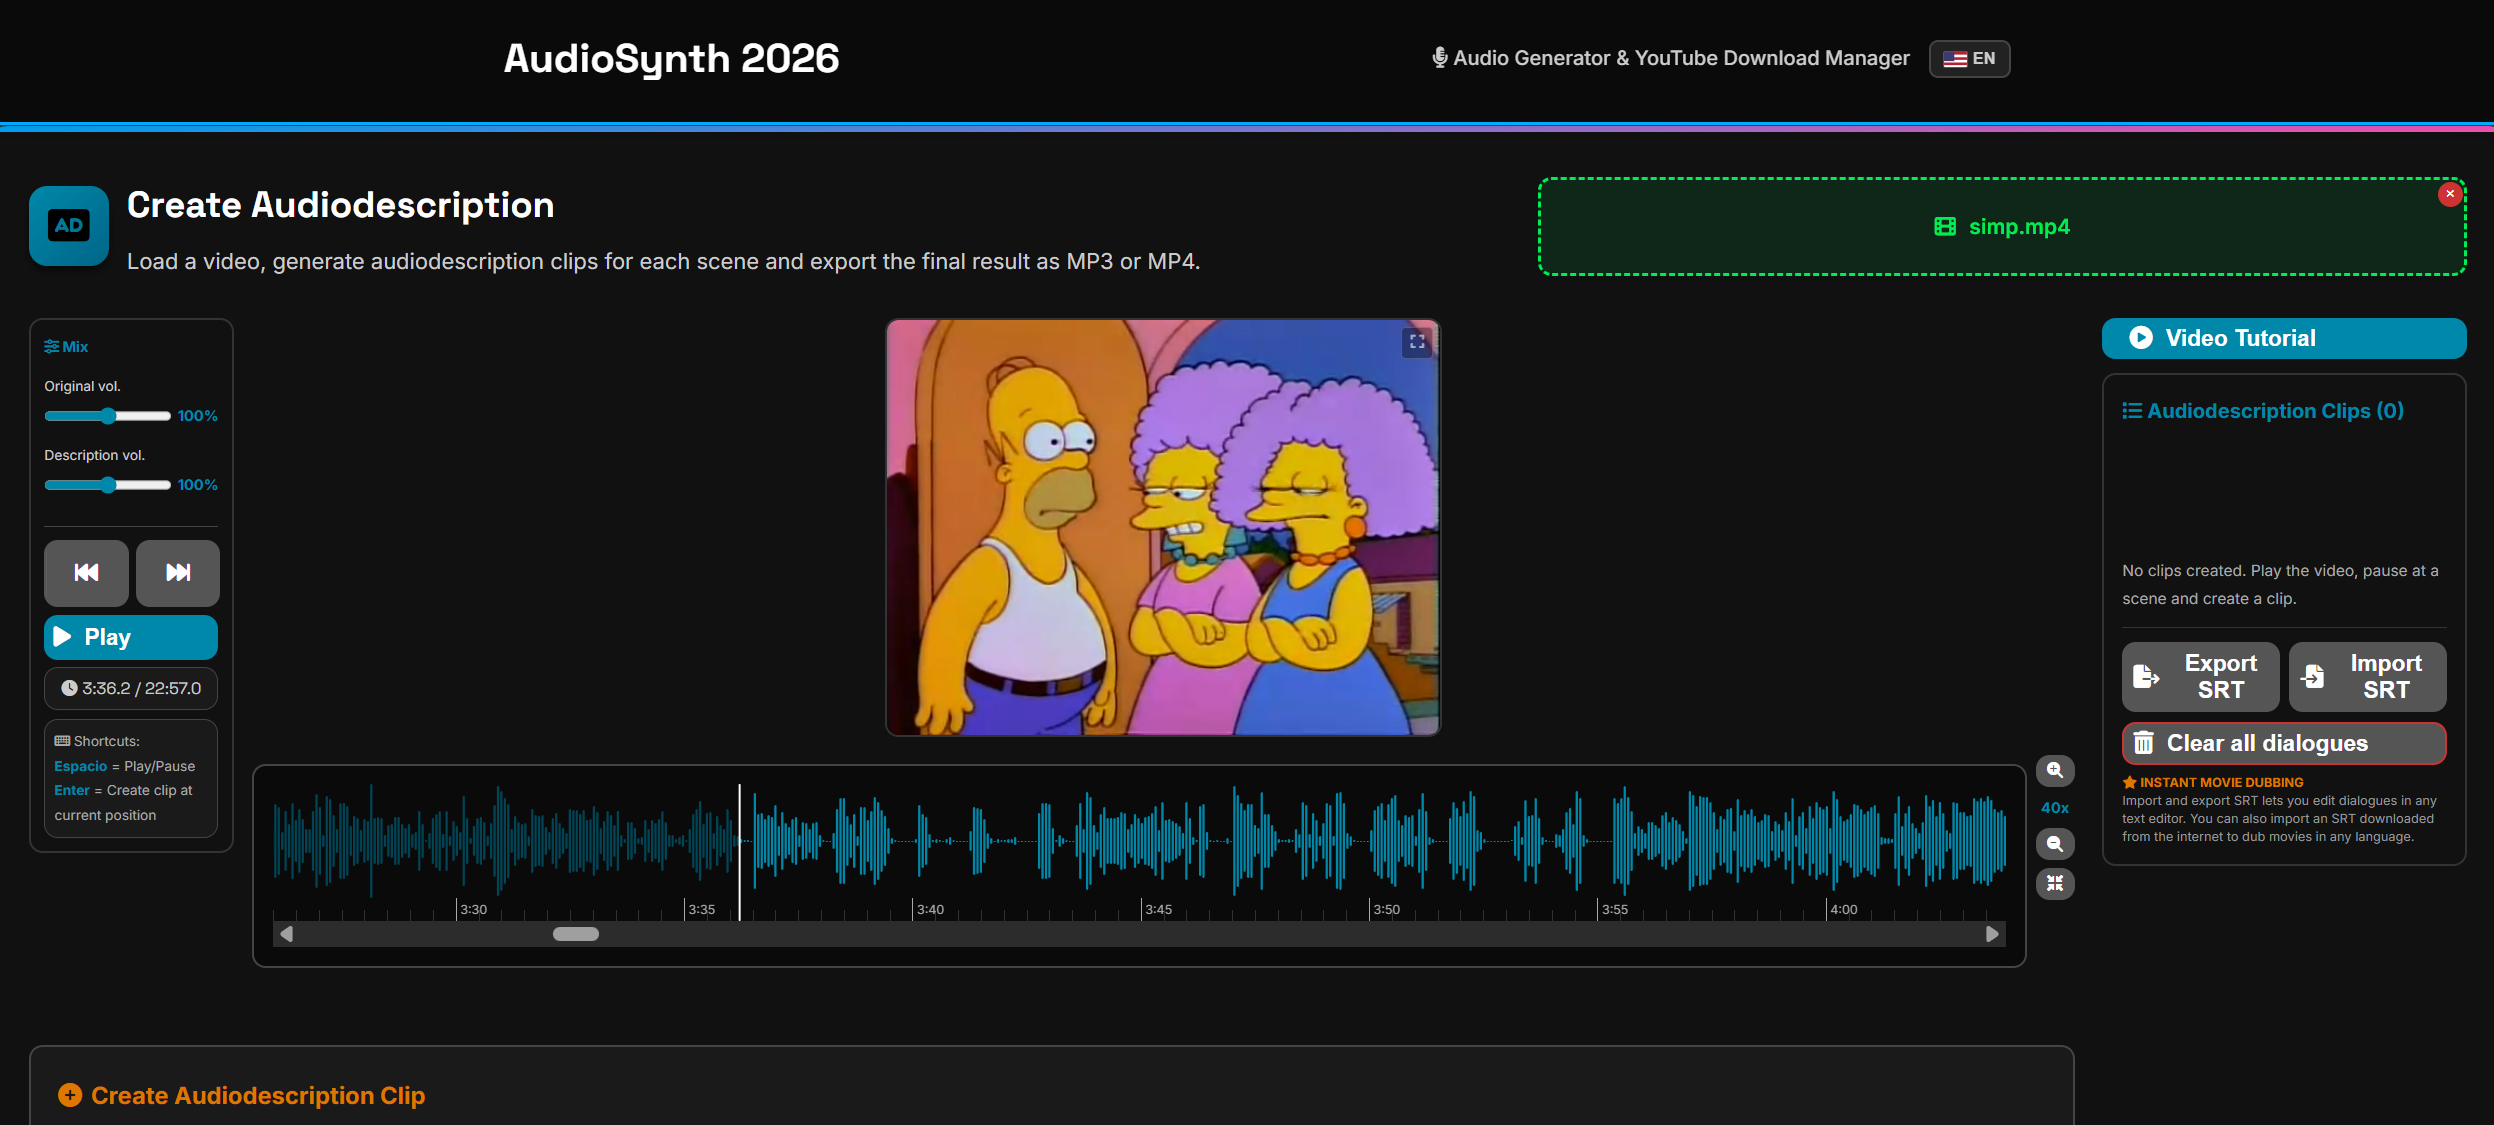Export dialogues as SRT
2494x1125 pixels.
(x=2200, y=676)
